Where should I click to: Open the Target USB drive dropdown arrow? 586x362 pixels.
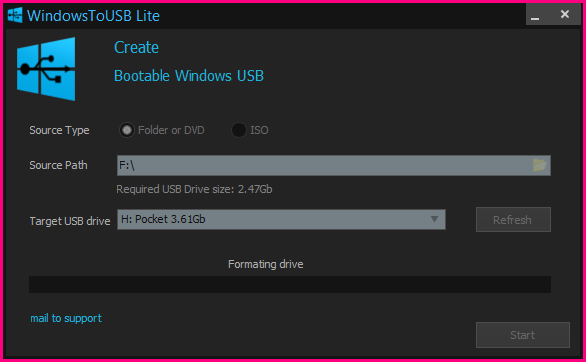(x=434, y=219)
